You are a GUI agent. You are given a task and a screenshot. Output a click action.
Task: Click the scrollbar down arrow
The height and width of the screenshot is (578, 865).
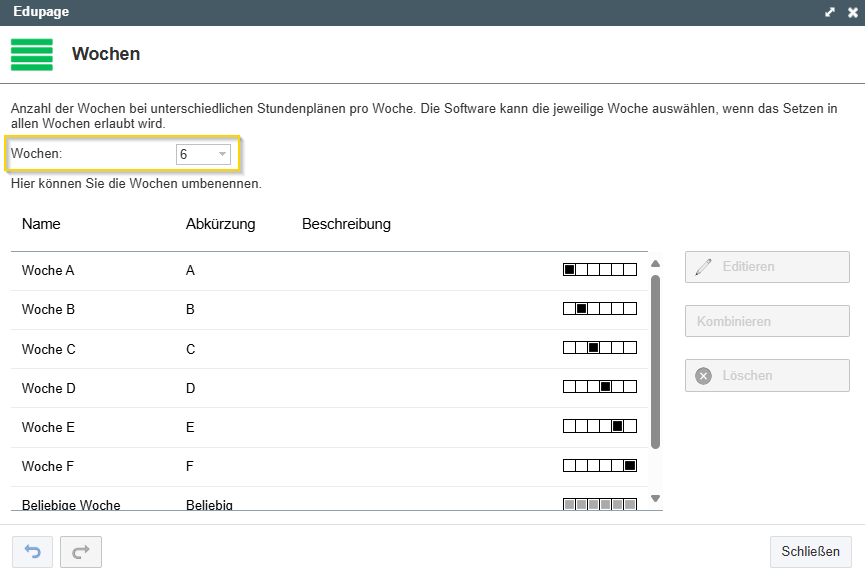click(x=655, y=499)
